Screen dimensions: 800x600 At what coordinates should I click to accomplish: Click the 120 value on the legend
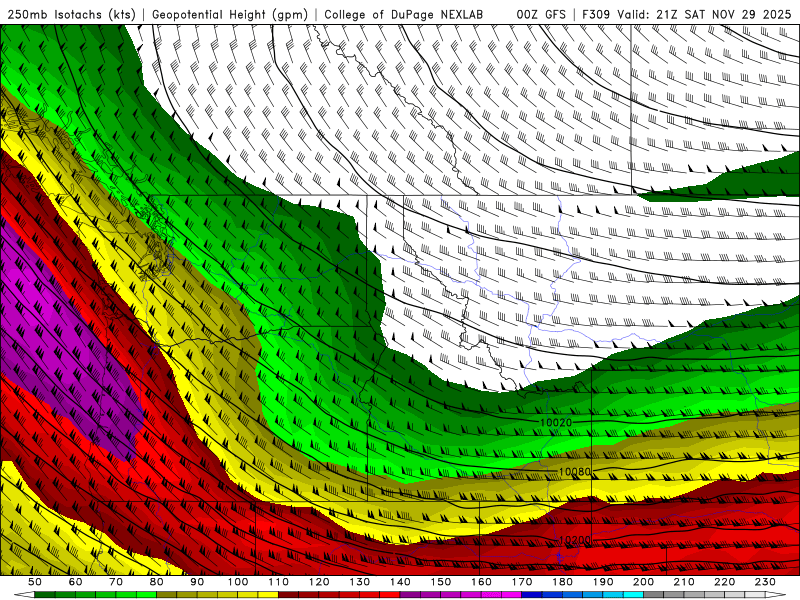(319, 582)
